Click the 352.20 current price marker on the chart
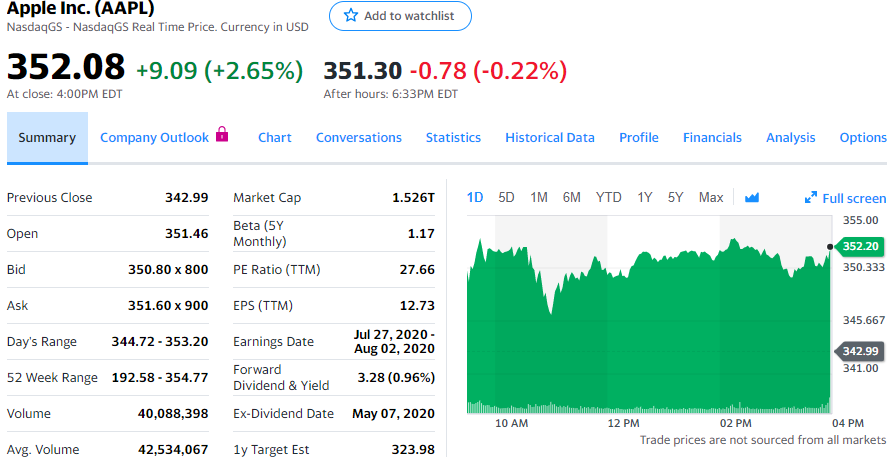This screenshot has width=887, height=457. click(x=859, y=246)
